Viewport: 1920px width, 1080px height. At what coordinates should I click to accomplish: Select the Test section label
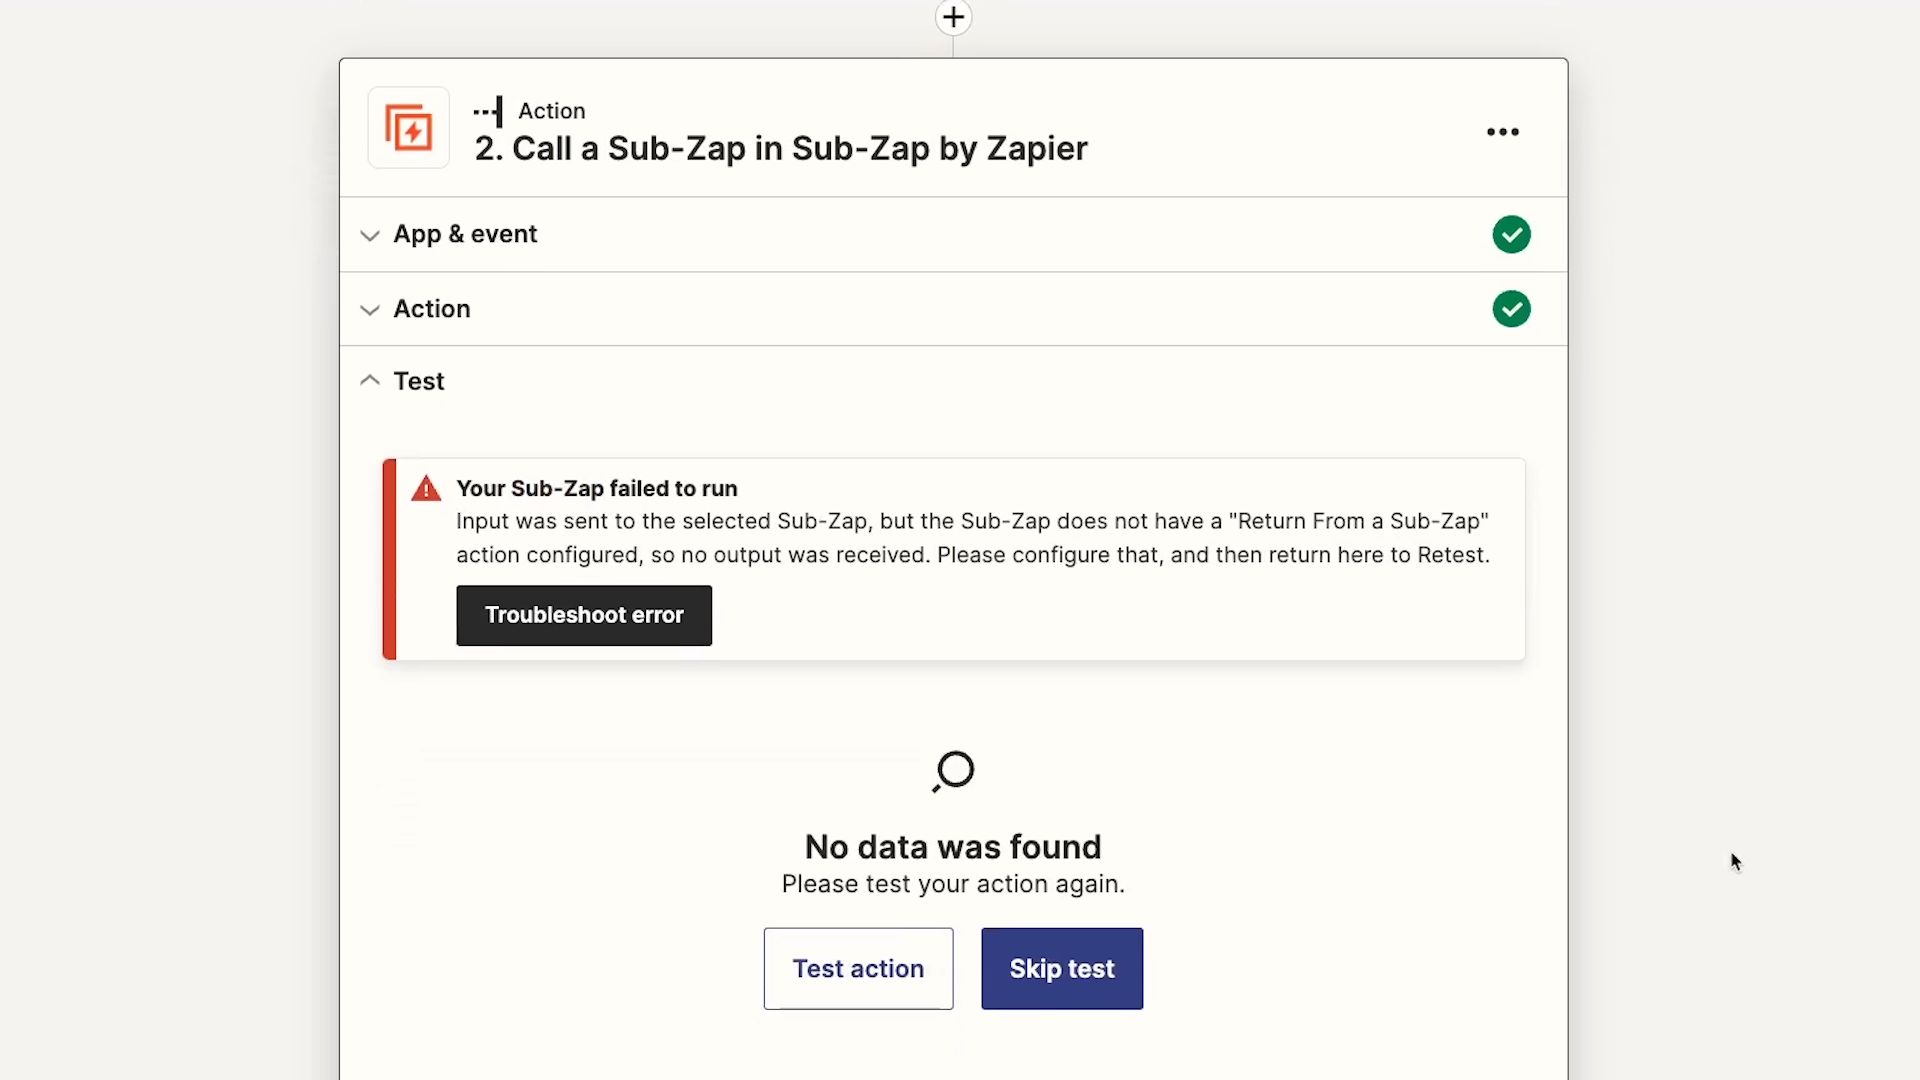click(419, 381)
